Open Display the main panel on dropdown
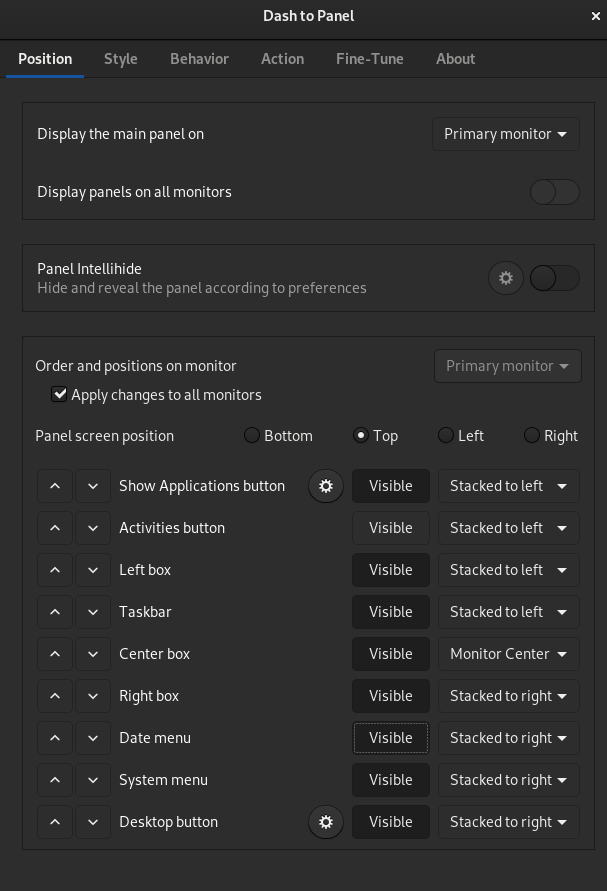 click(x=506, y=134)
